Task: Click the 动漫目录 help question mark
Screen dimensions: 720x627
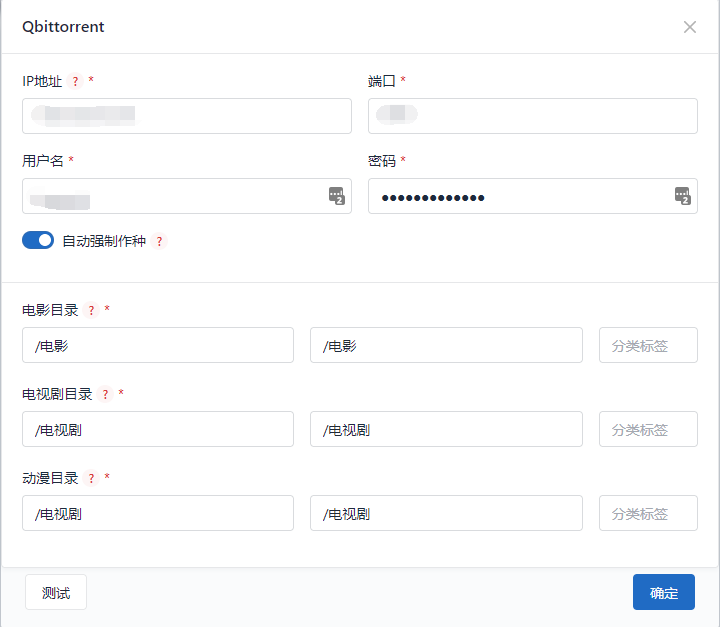Action: [x=91, y=478]
